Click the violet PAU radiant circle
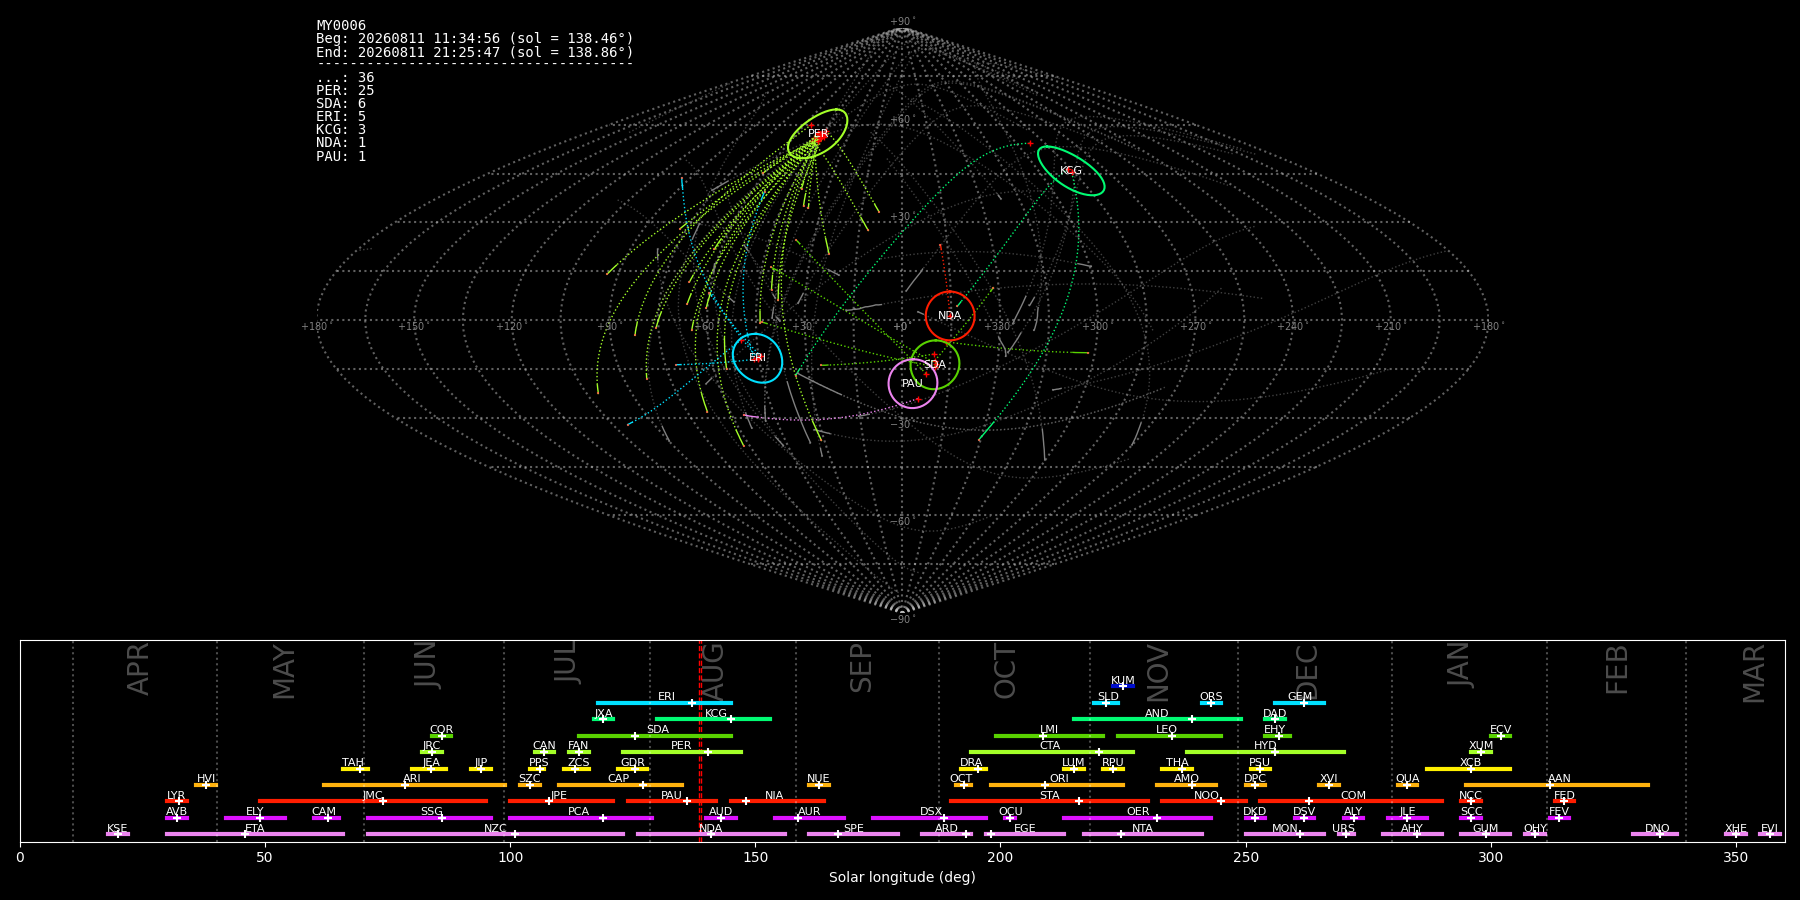The height and width of the screenshot is (900, 1800). [x=913, y=384]
